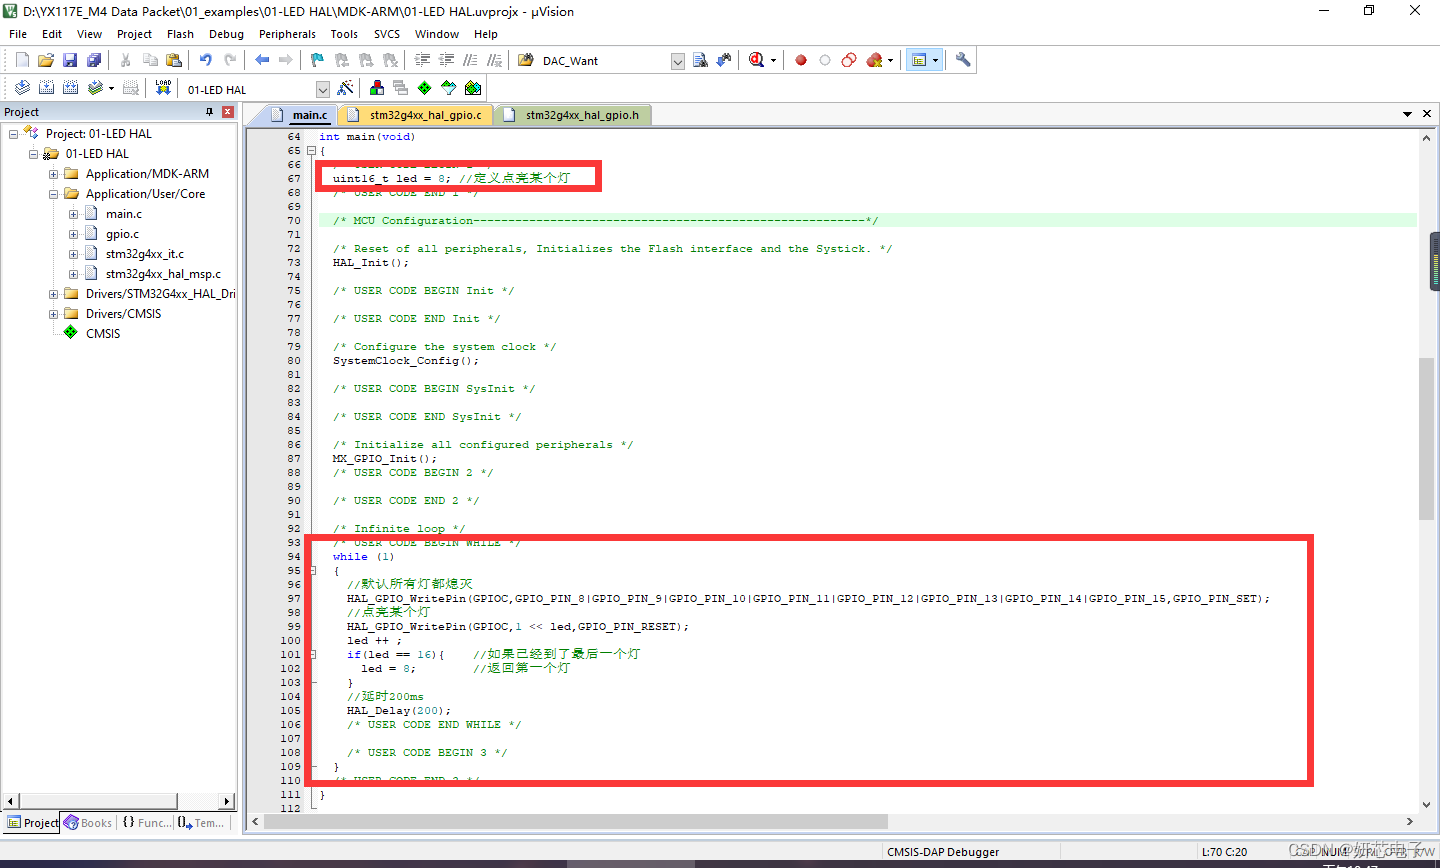This screenshot has height=868, width=1440.
Task: Open Manage Project Items icon
Action: (x=377, y=88)
